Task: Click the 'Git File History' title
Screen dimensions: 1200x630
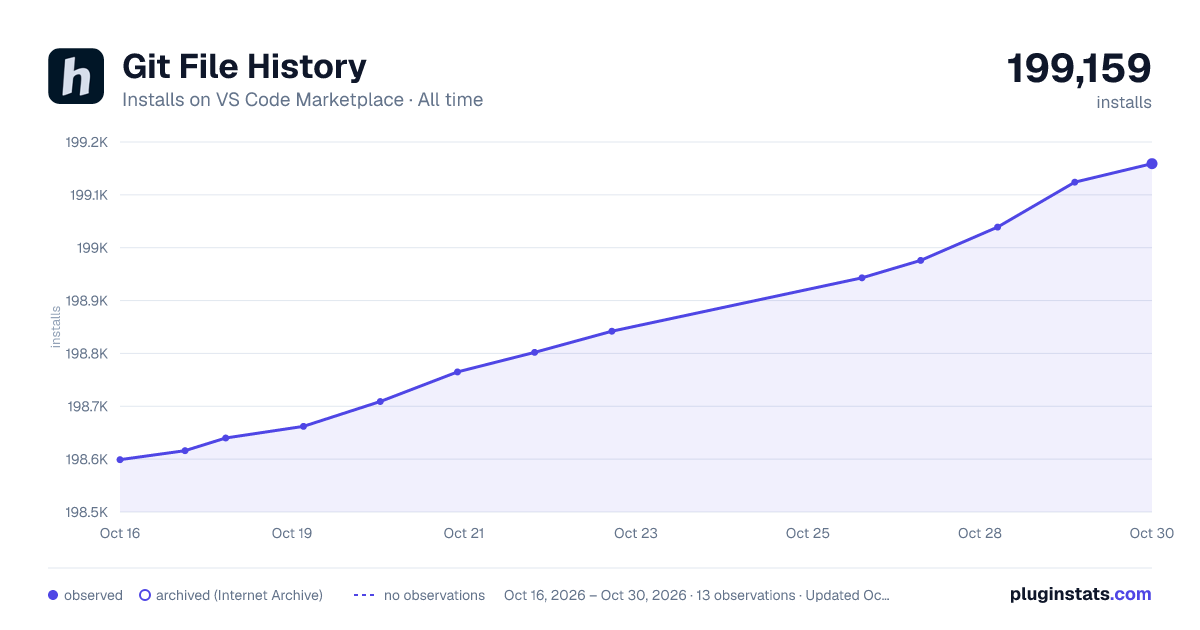Action: click(244, 66)
